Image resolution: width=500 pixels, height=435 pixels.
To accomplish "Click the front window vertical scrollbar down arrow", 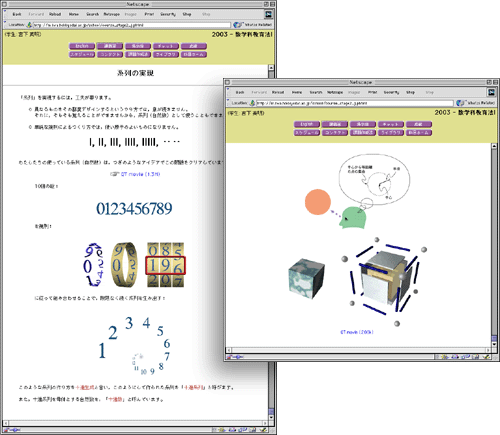I will tap(494, 345).
